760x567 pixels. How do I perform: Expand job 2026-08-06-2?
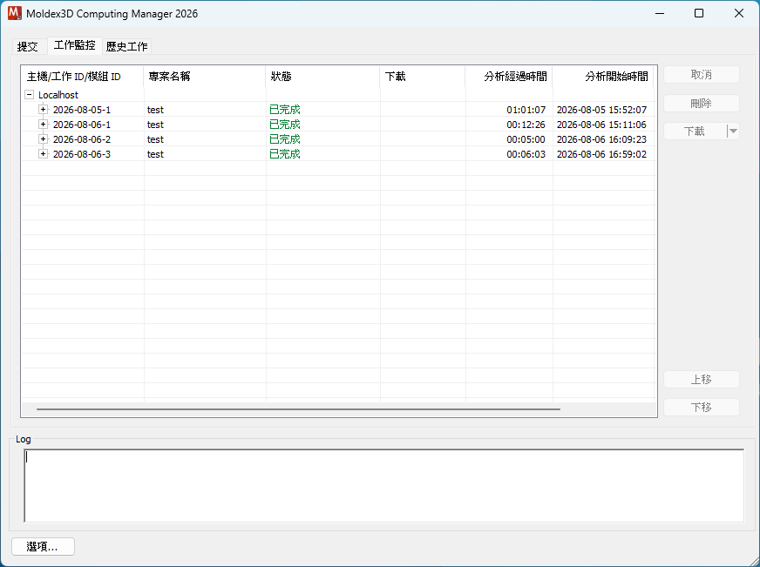point(43,139)
